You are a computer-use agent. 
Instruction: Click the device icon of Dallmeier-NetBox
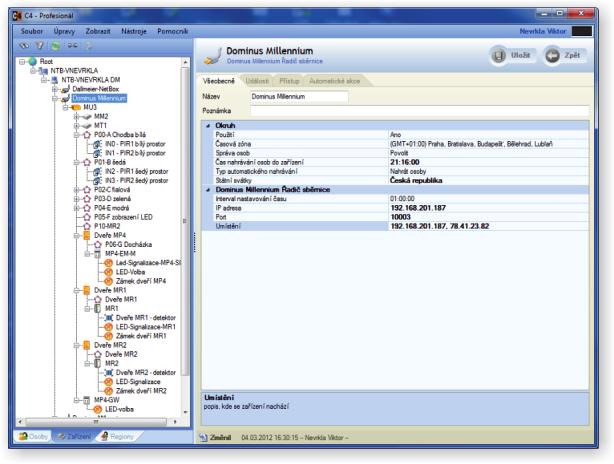tap(65, 89)
